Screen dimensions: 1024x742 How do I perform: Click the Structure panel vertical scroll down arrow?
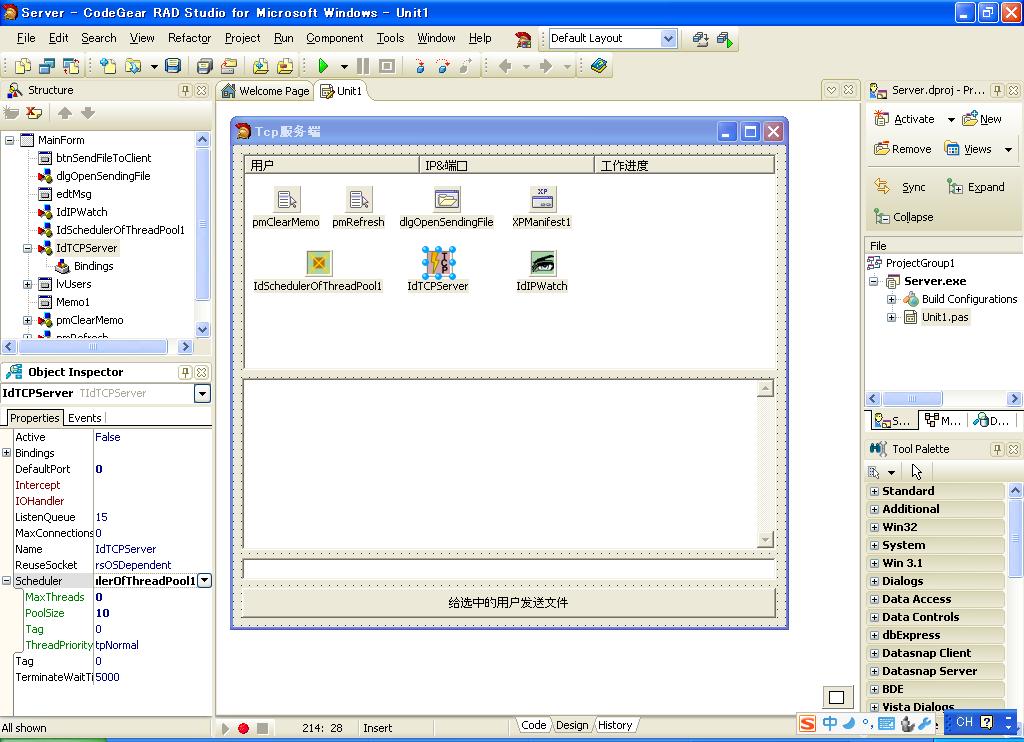point(202,329)
